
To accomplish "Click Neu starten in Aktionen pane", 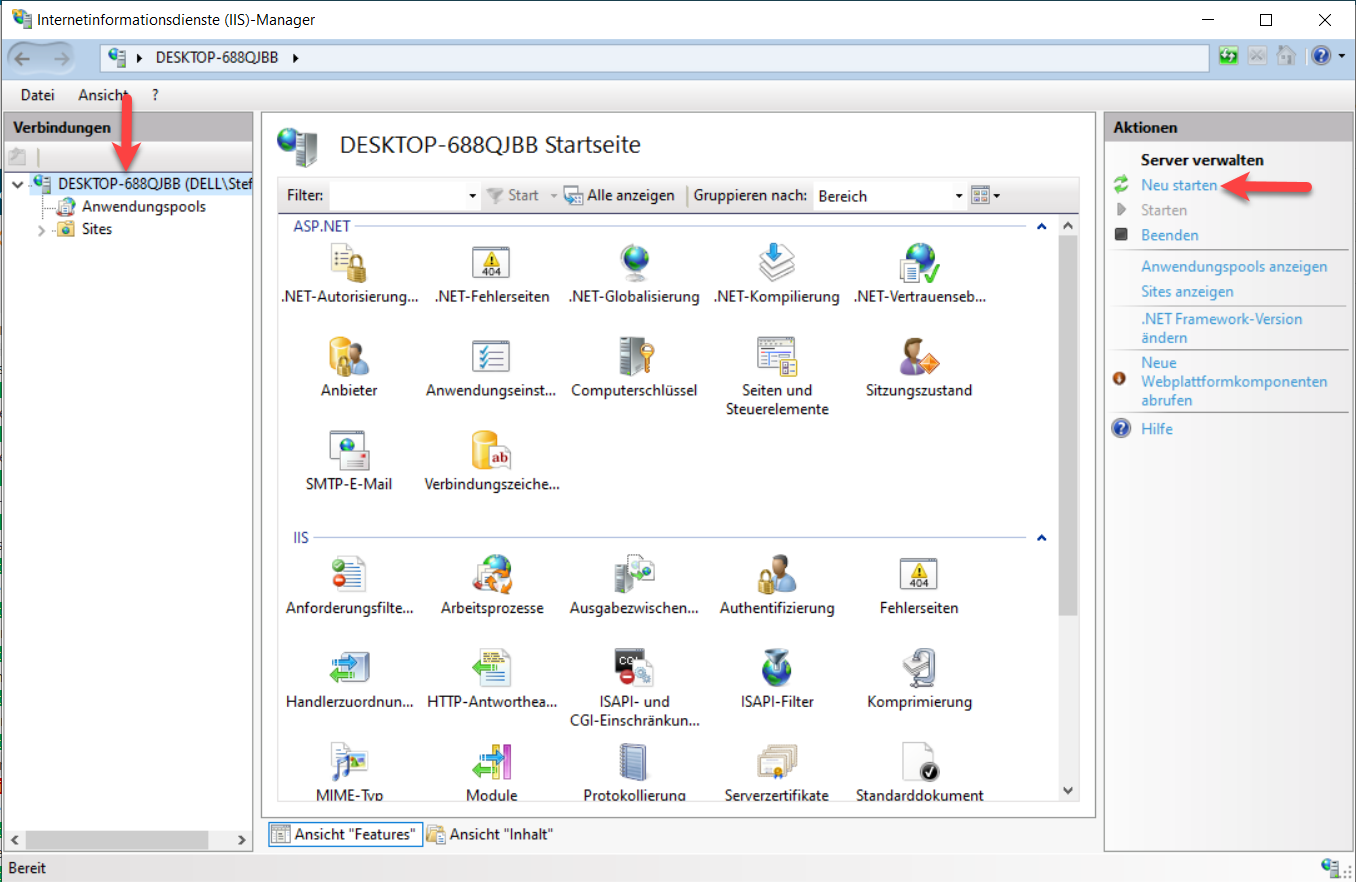I will click(1179, 185).
